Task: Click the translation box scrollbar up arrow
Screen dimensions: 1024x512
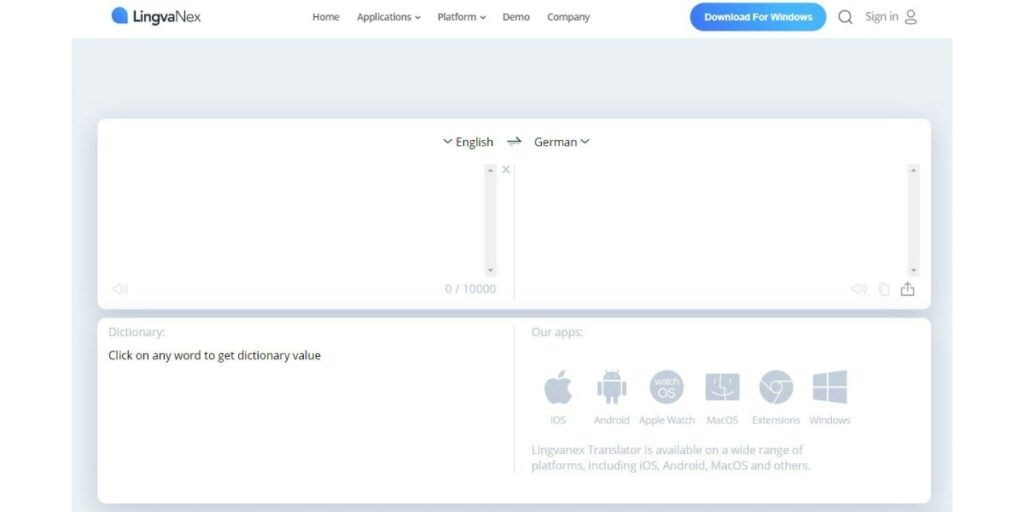Action: click(914, 170)
